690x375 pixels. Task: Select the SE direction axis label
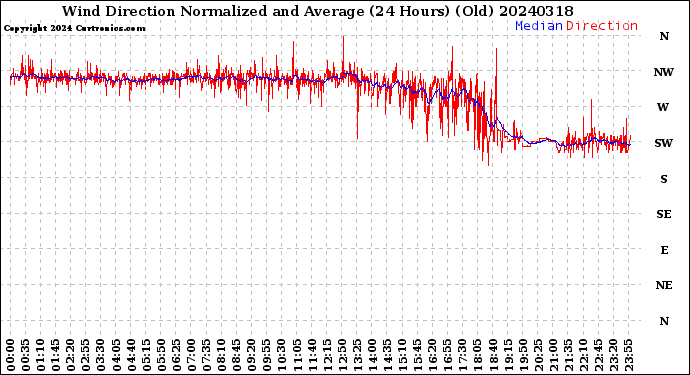[x=664, y=214]
